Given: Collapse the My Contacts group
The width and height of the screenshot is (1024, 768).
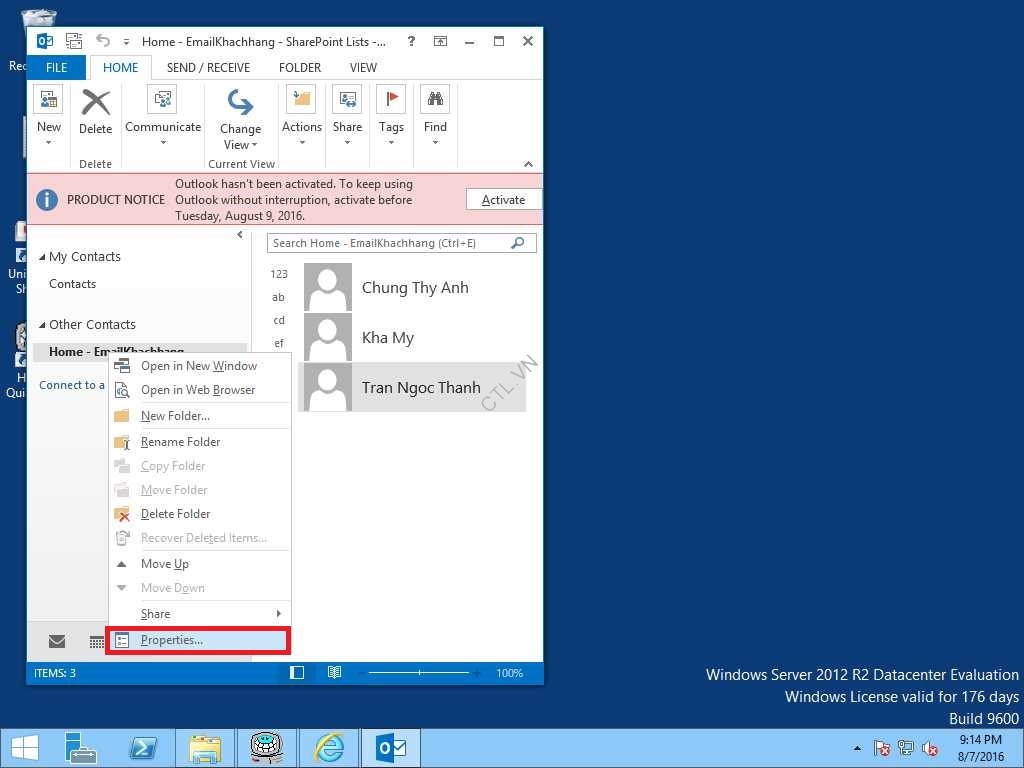Looking at the screenshot, I should pos(42,257).
